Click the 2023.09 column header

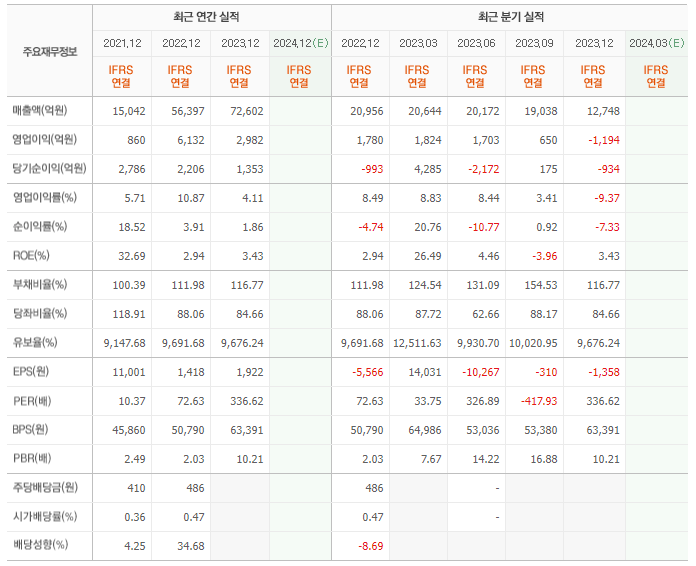[x=534, y=43]
